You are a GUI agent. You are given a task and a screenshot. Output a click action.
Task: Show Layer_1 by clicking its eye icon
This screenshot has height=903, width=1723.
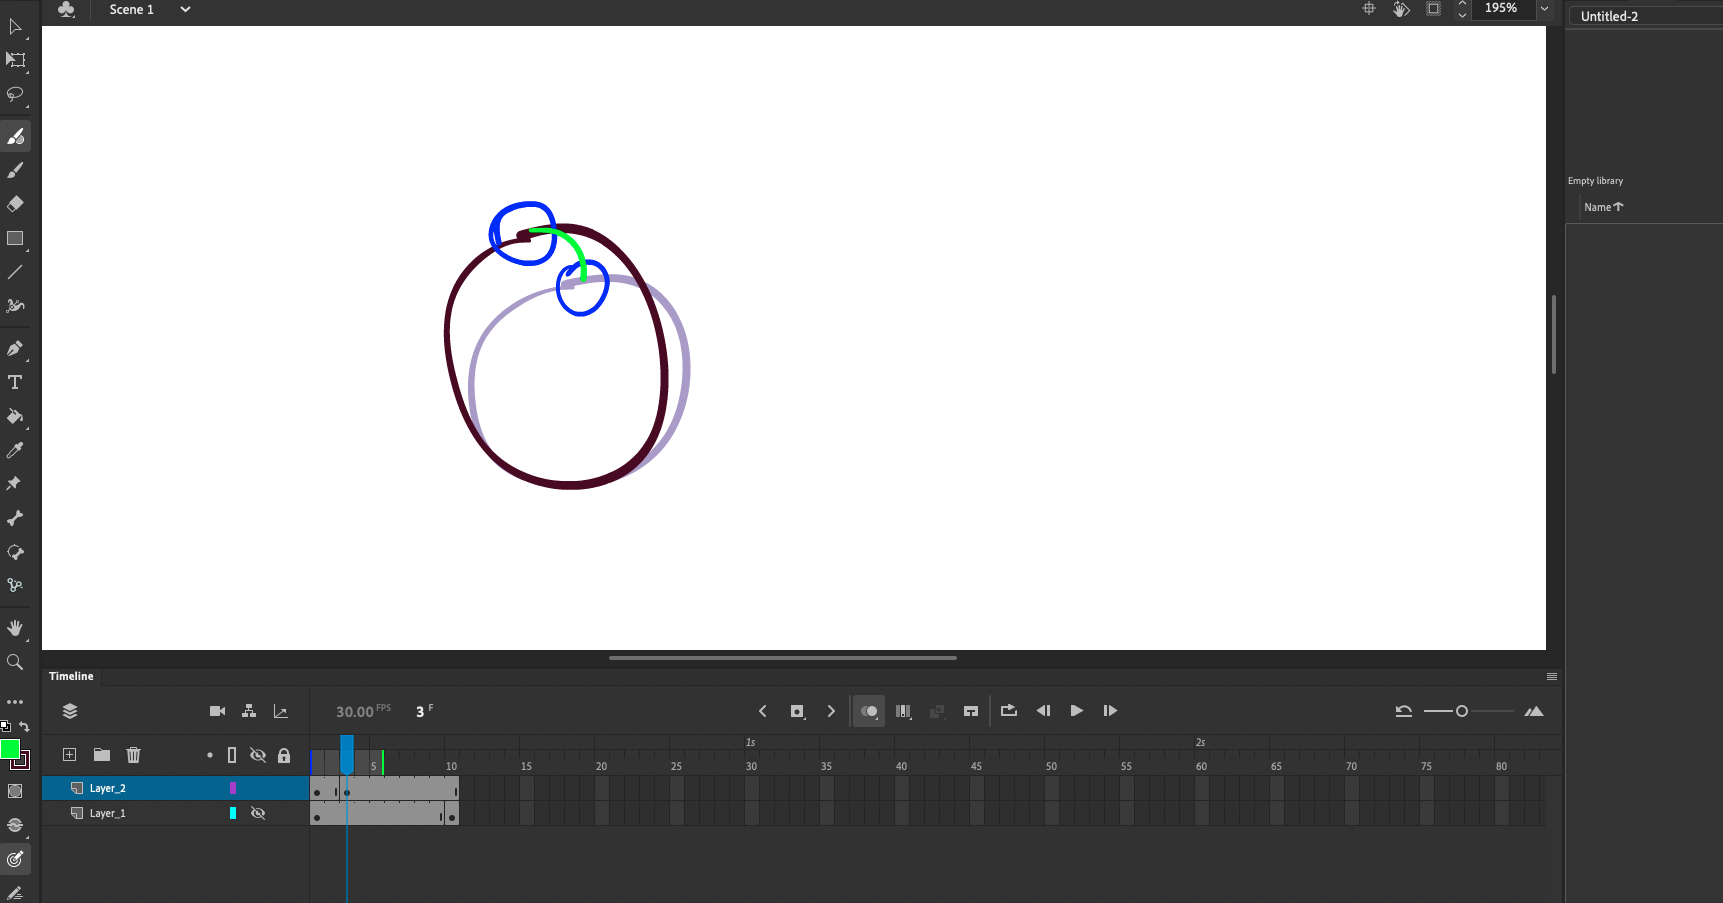pos(258,812)
